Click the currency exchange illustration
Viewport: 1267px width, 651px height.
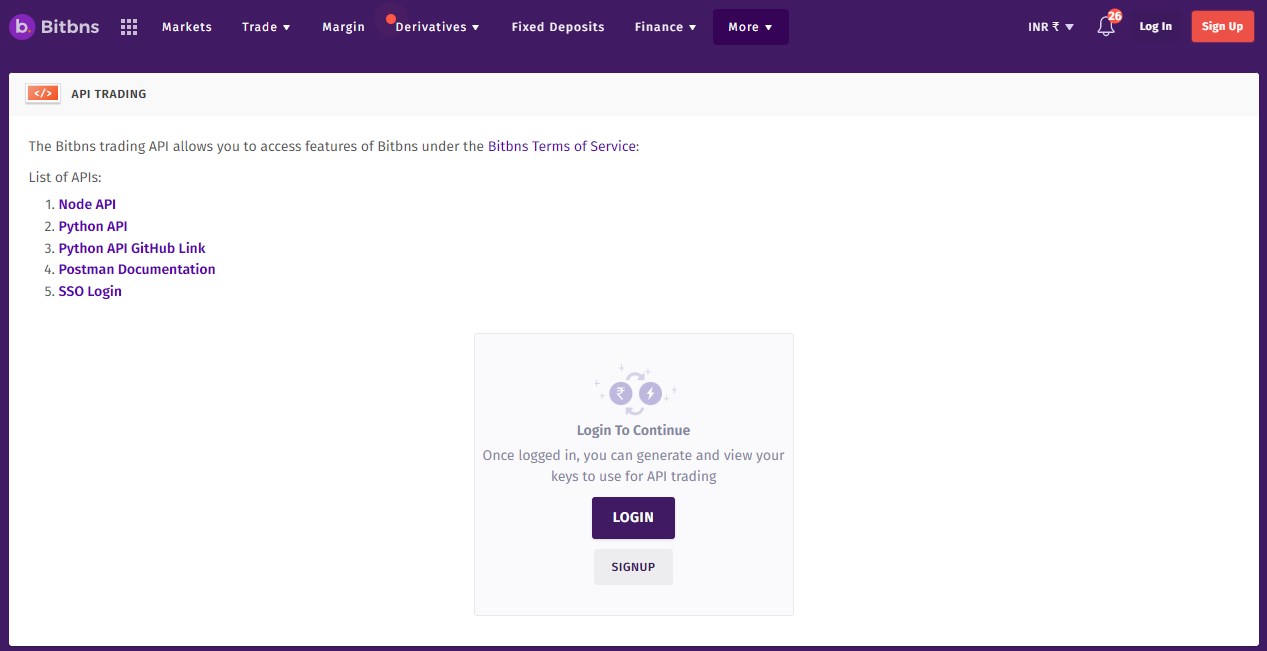[x=634, y=390]
